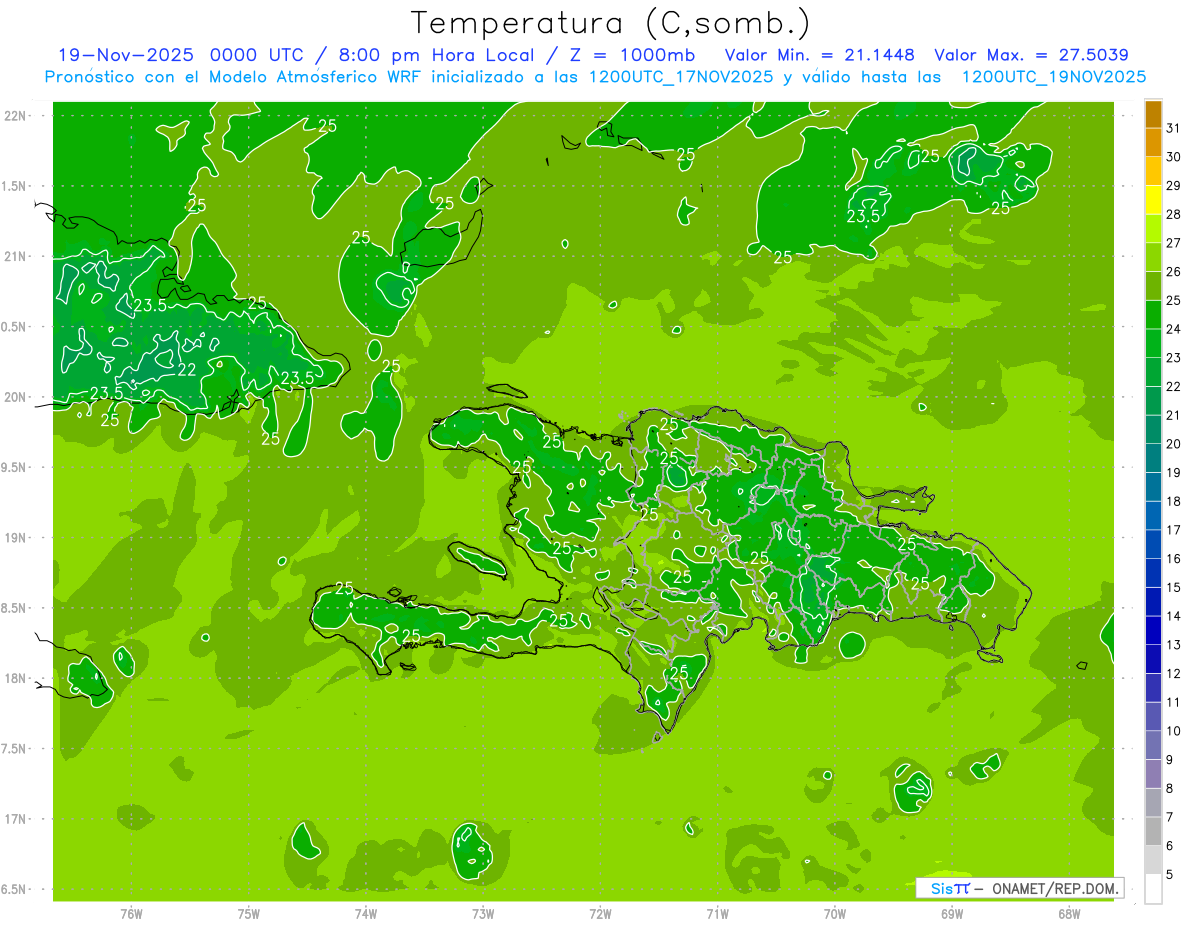1200x927 pixels.
Task: Pick the gray swatch between 6 and 7
Action: tap(1153, 831)
